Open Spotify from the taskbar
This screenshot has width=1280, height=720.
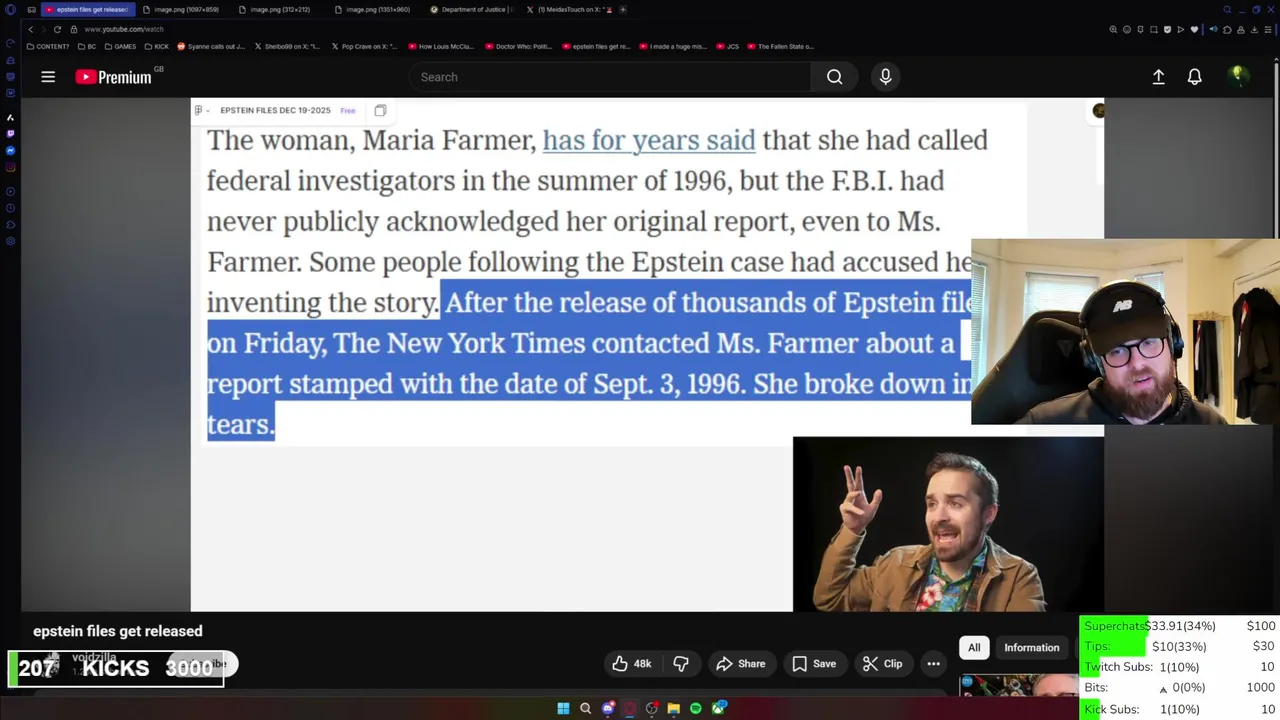point(695,709)
